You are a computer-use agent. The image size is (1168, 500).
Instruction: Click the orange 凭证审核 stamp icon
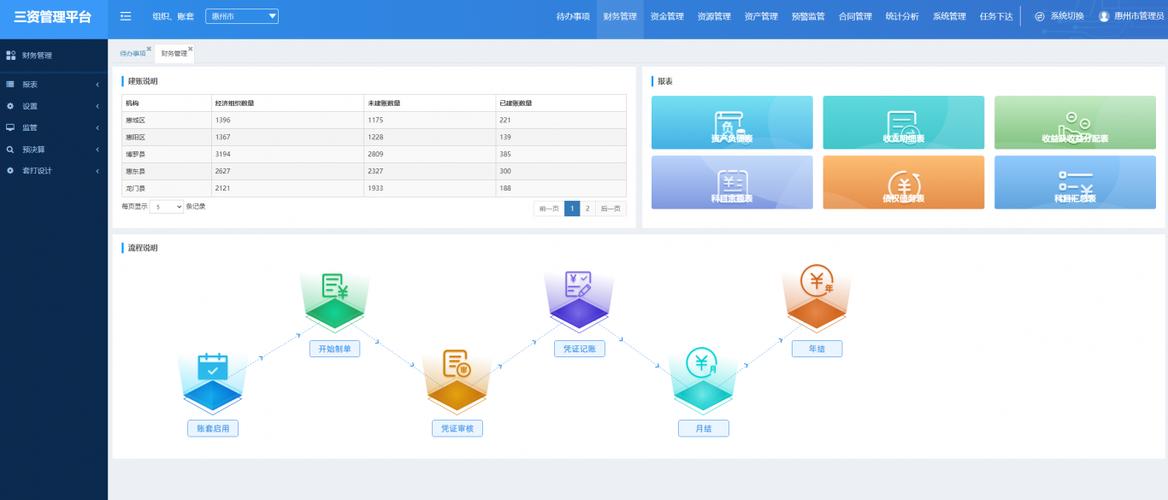[457, 363]
